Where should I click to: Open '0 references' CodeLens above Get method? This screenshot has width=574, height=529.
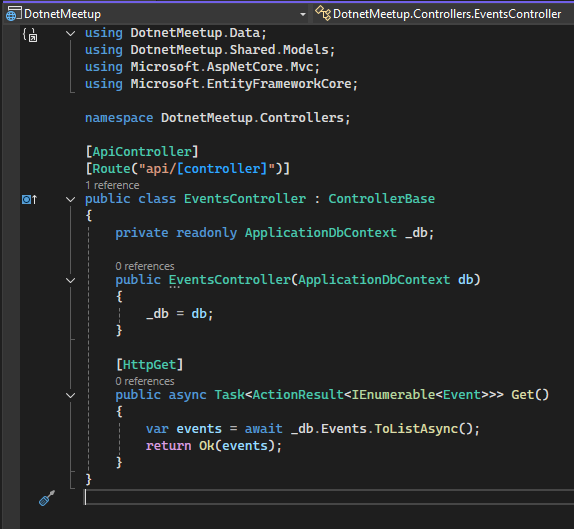tap(145, 381)
